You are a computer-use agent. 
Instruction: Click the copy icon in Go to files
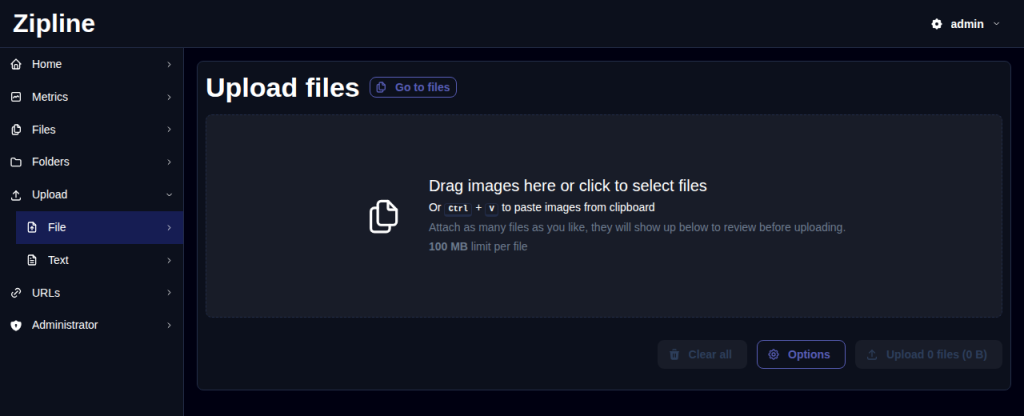point(381,88)
